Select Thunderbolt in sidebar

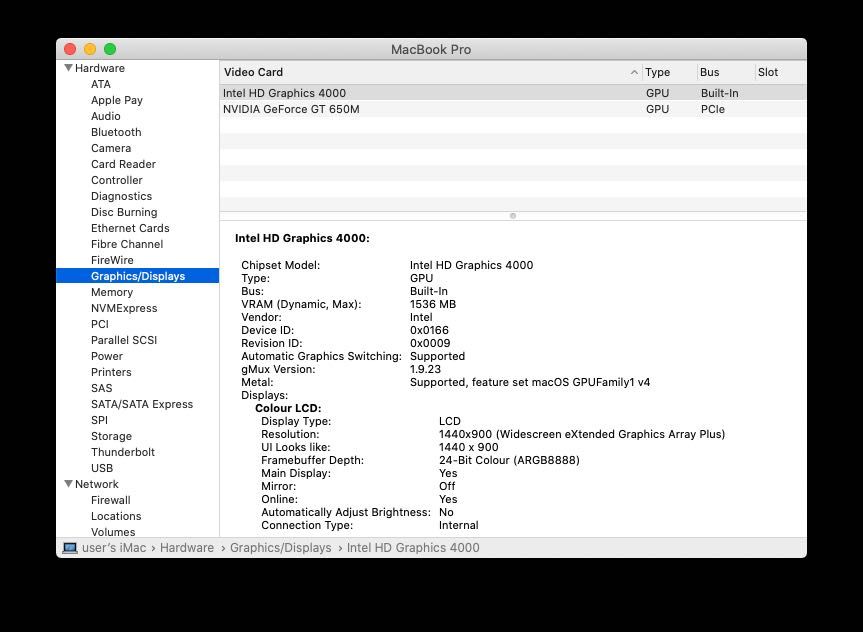[x=123, y=451]
